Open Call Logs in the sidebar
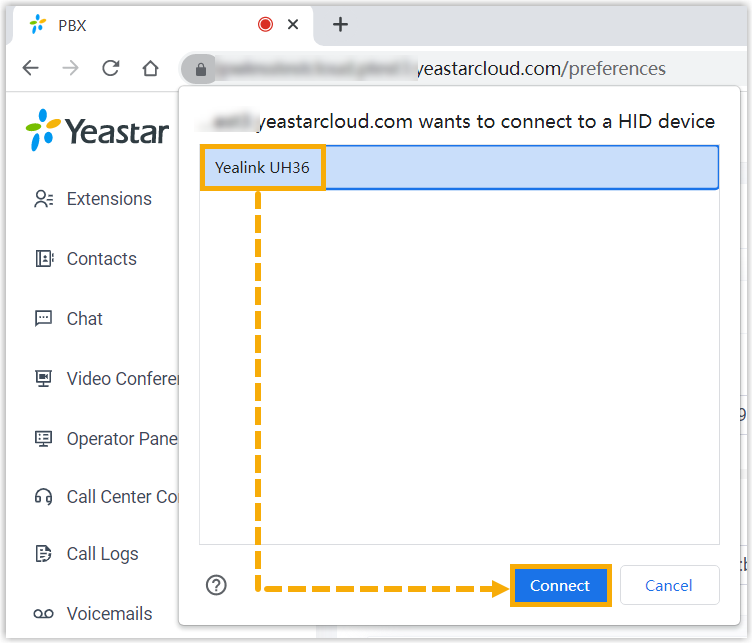Image resolution: width=753 pixels, height=644 pixels. tap(102, 554)
